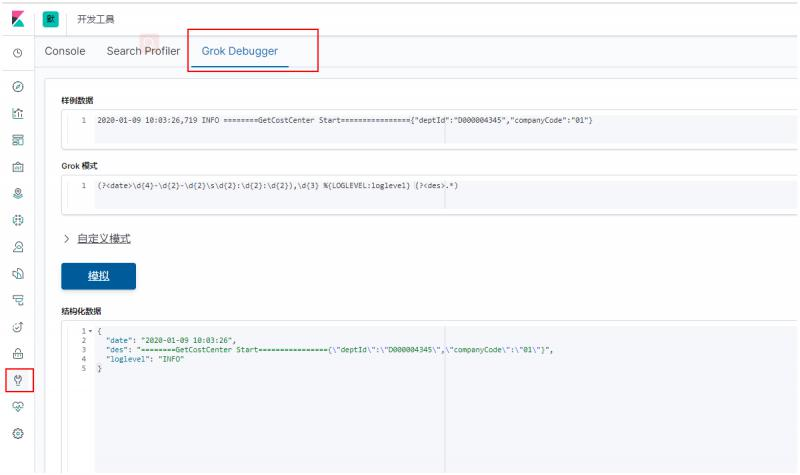Switch to the Search Profiler tab
This screenshot has width=800, height=475.
[143, 51]
